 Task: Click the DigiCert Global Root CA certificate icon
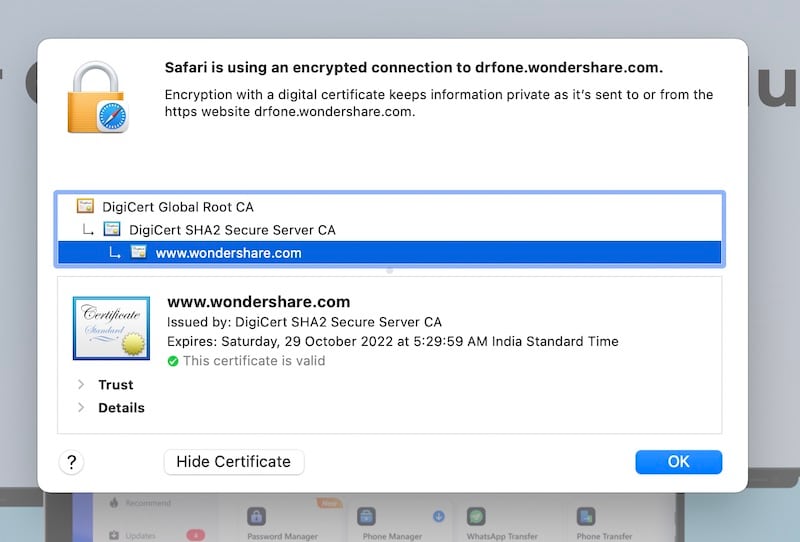pos(85,207)
